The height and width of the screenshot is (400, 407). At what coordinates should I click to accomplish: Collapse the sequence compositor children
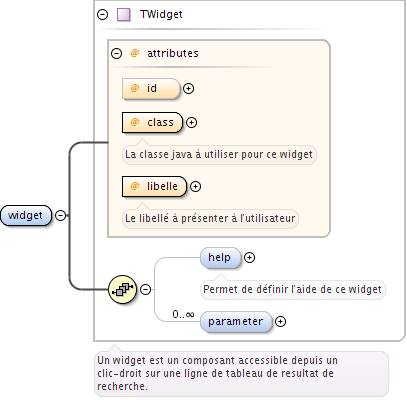pyautogui.click(x=145, y=289)
